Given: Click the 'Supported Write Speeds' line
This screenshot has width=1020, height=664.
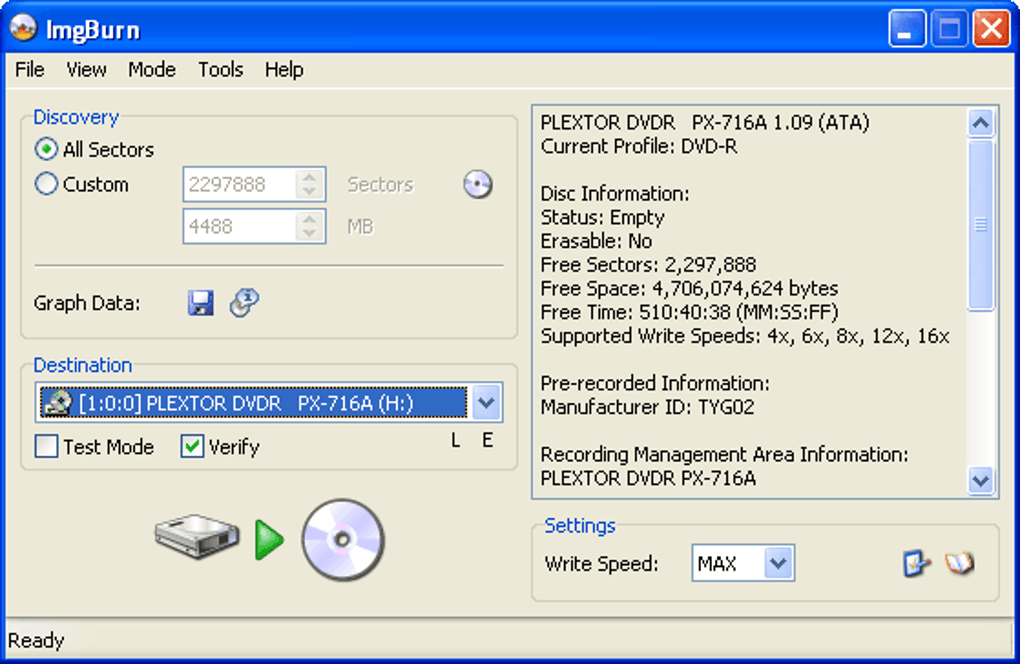Looking at the screenshot, I should click(x=745, y=336).
